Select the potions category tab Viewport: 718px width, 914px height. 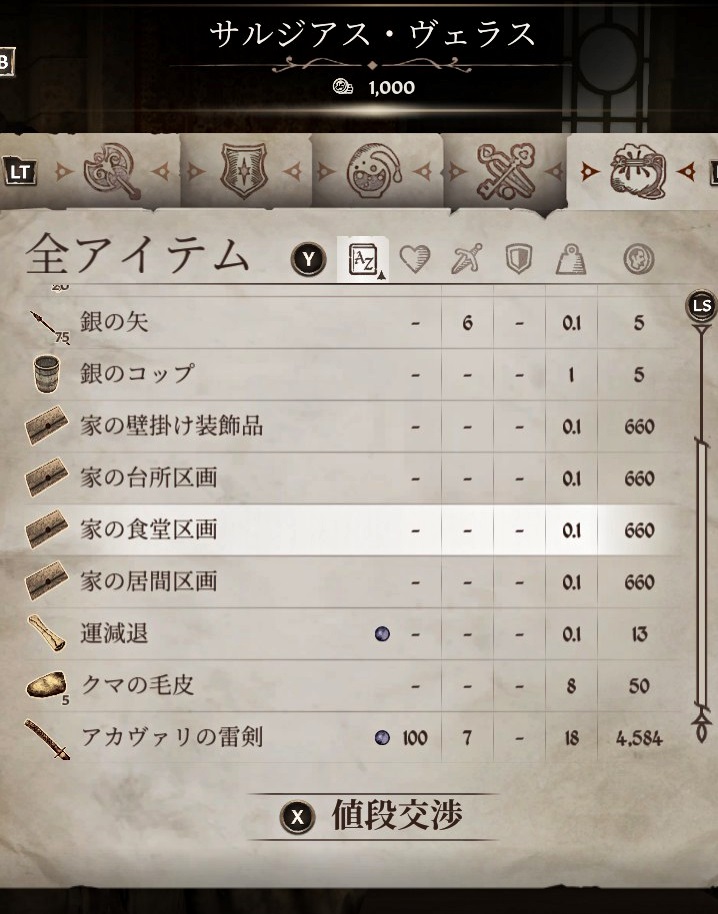375,171
